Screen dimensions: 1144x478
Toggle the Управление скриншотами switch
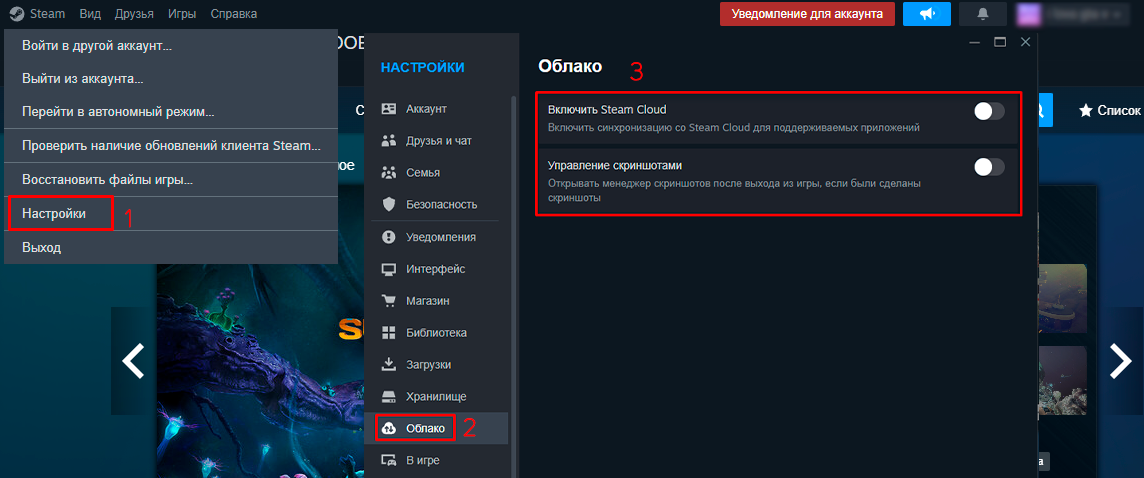click(989, 167)
